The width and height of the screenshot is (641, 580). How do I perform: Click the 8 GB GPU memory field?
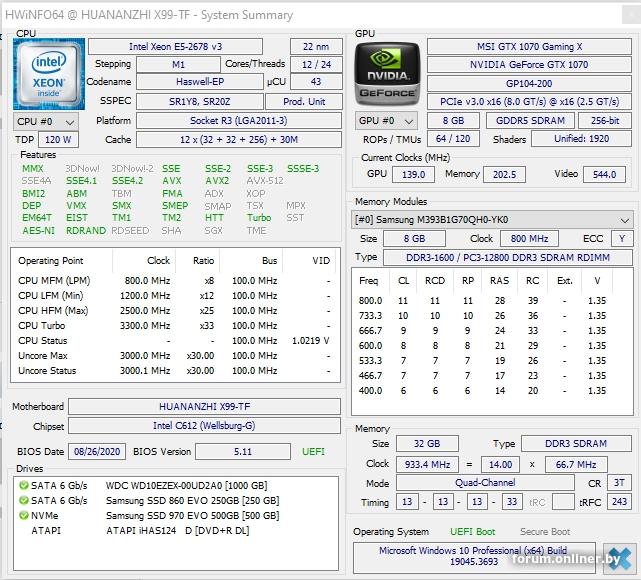point(453,121)
